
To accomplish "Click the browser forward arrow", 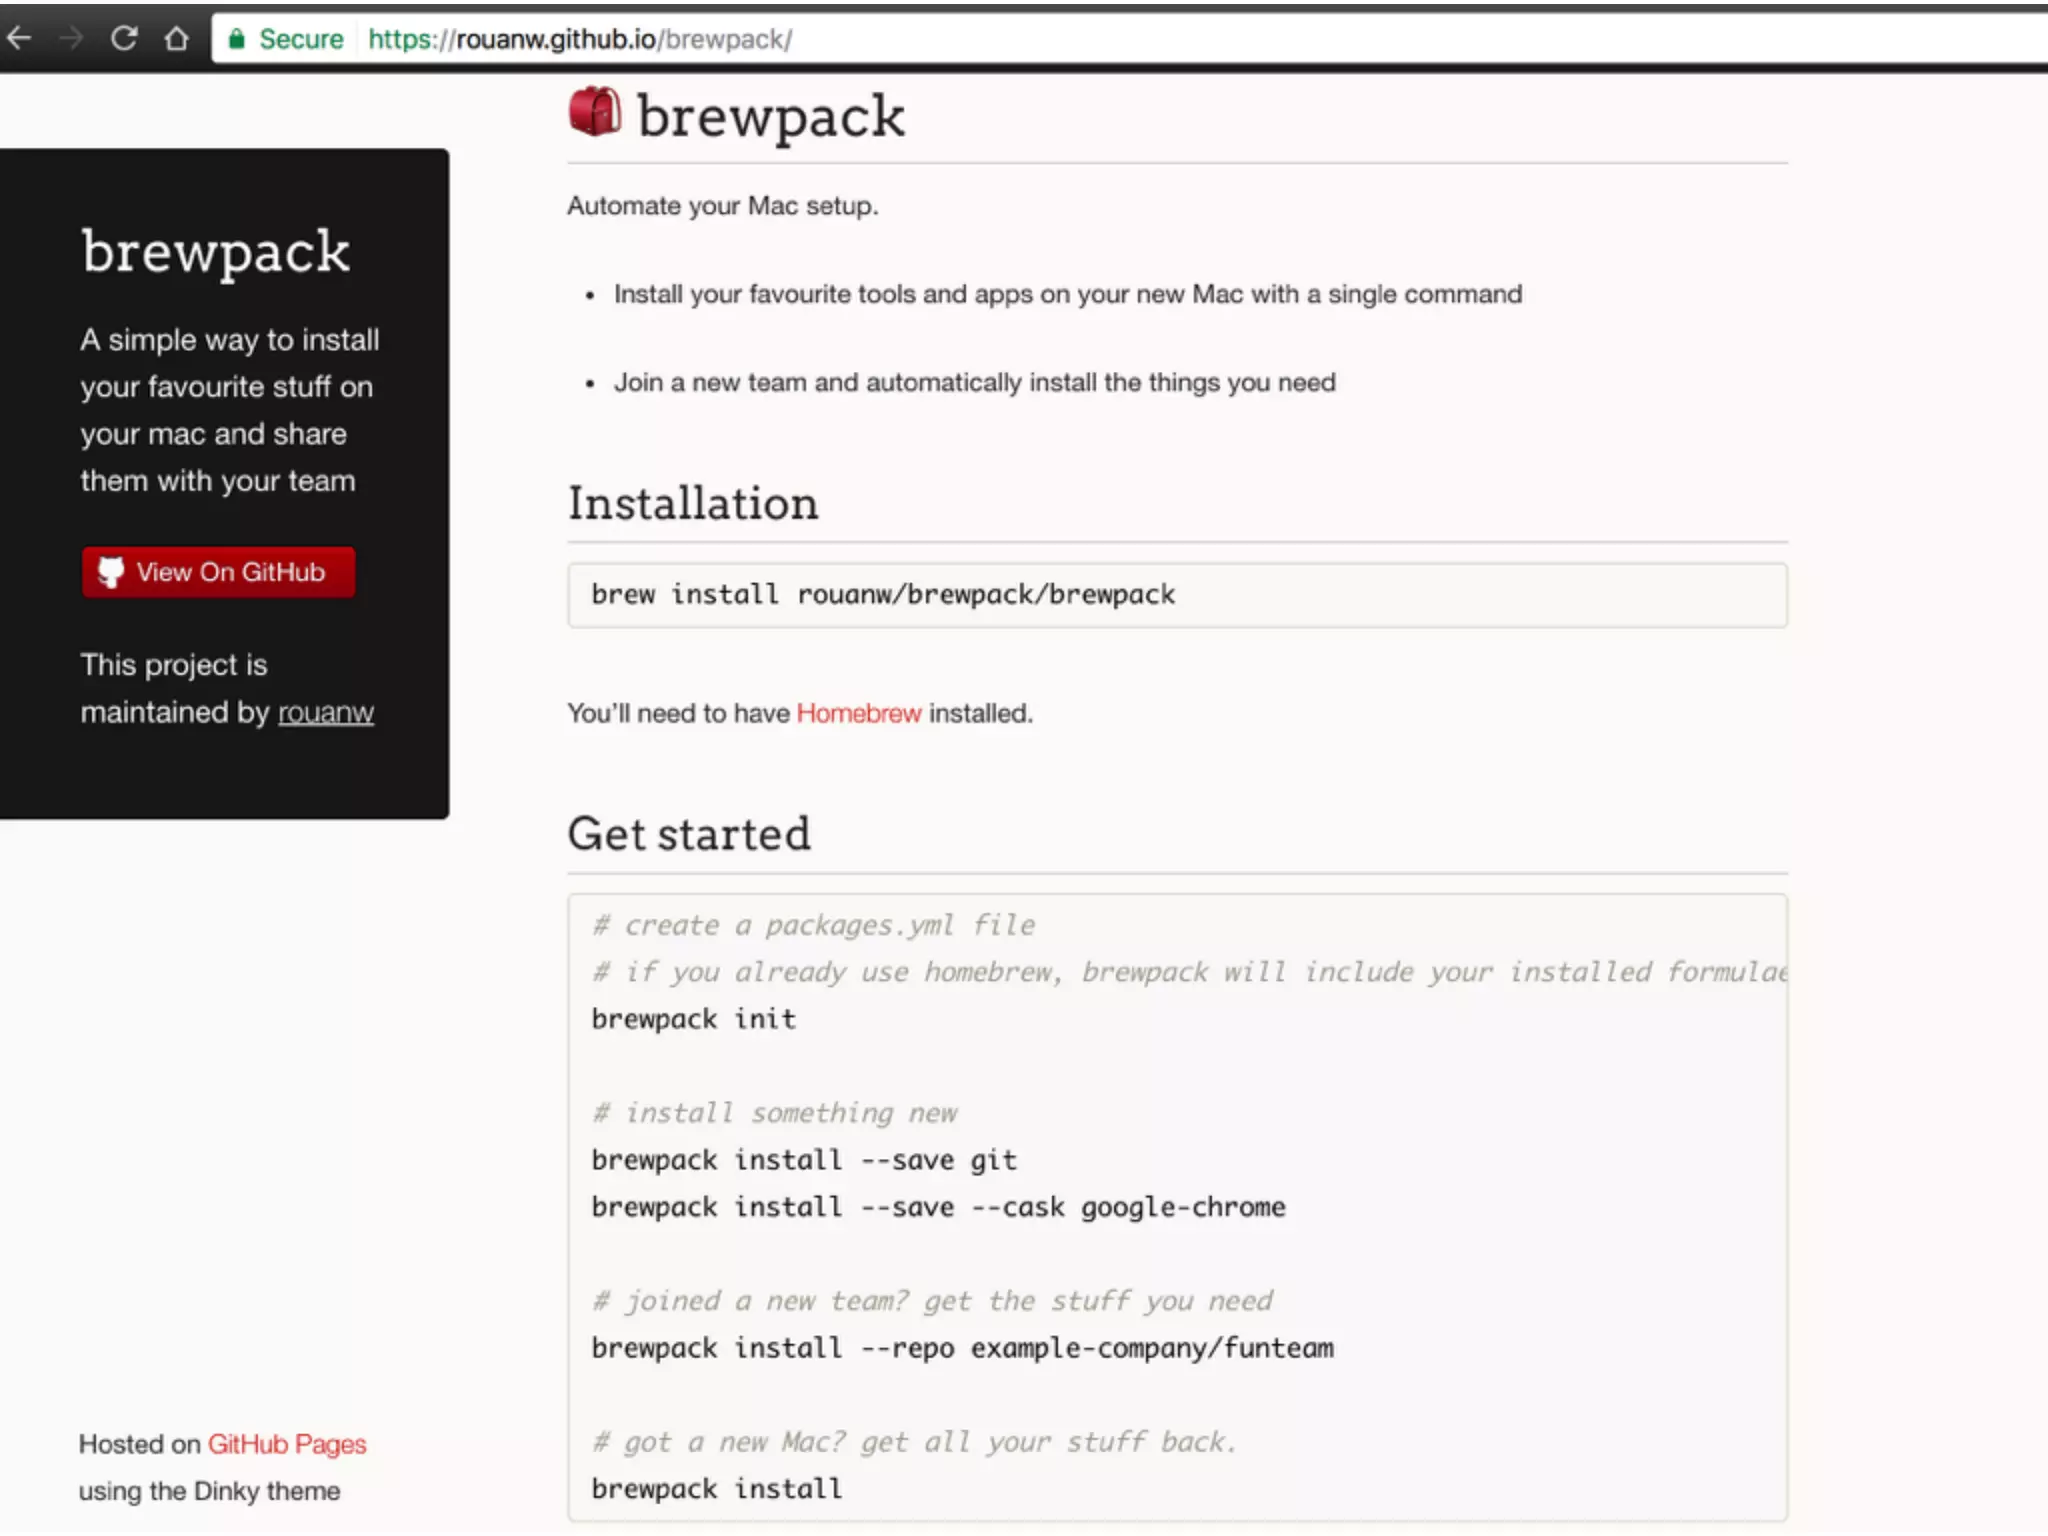I will pos(71,38).
